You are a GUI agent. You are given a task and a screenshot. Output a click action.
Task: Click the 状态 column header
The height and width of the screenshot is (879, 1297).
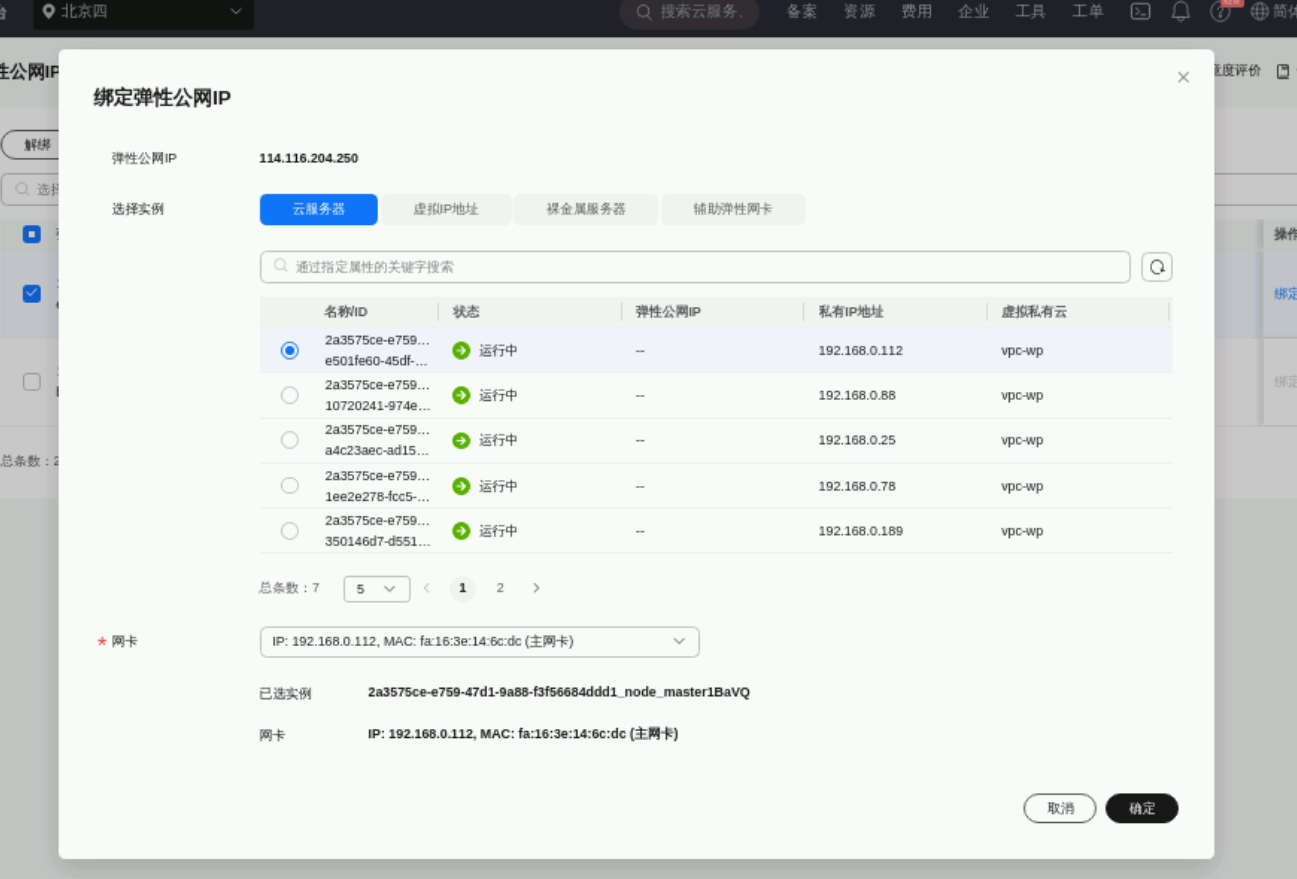click(466, 312)
